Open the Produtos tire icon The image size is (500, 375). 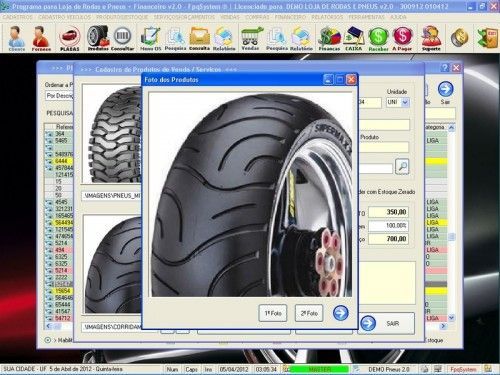click(x=98, y=38)
